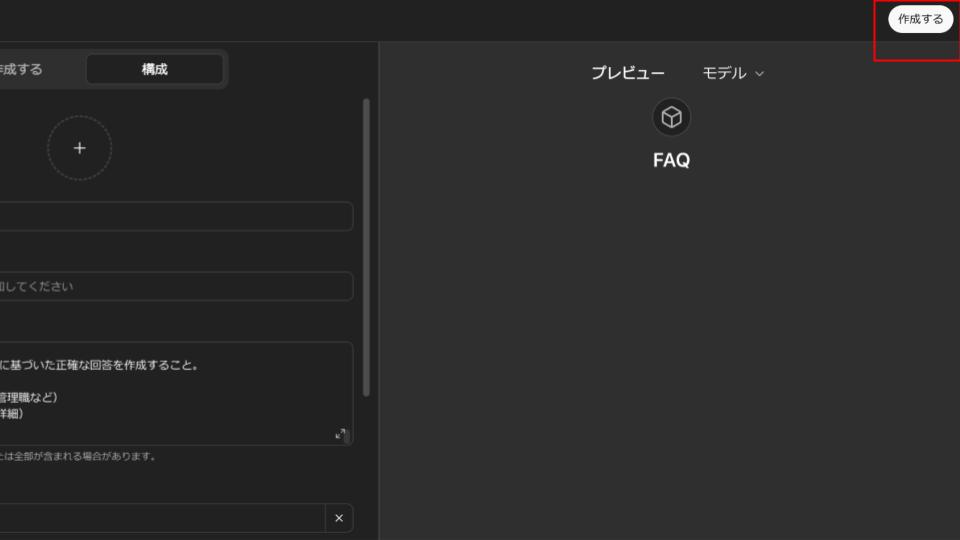Expand the instructions editor with the arrows icon

coord(340,434)
